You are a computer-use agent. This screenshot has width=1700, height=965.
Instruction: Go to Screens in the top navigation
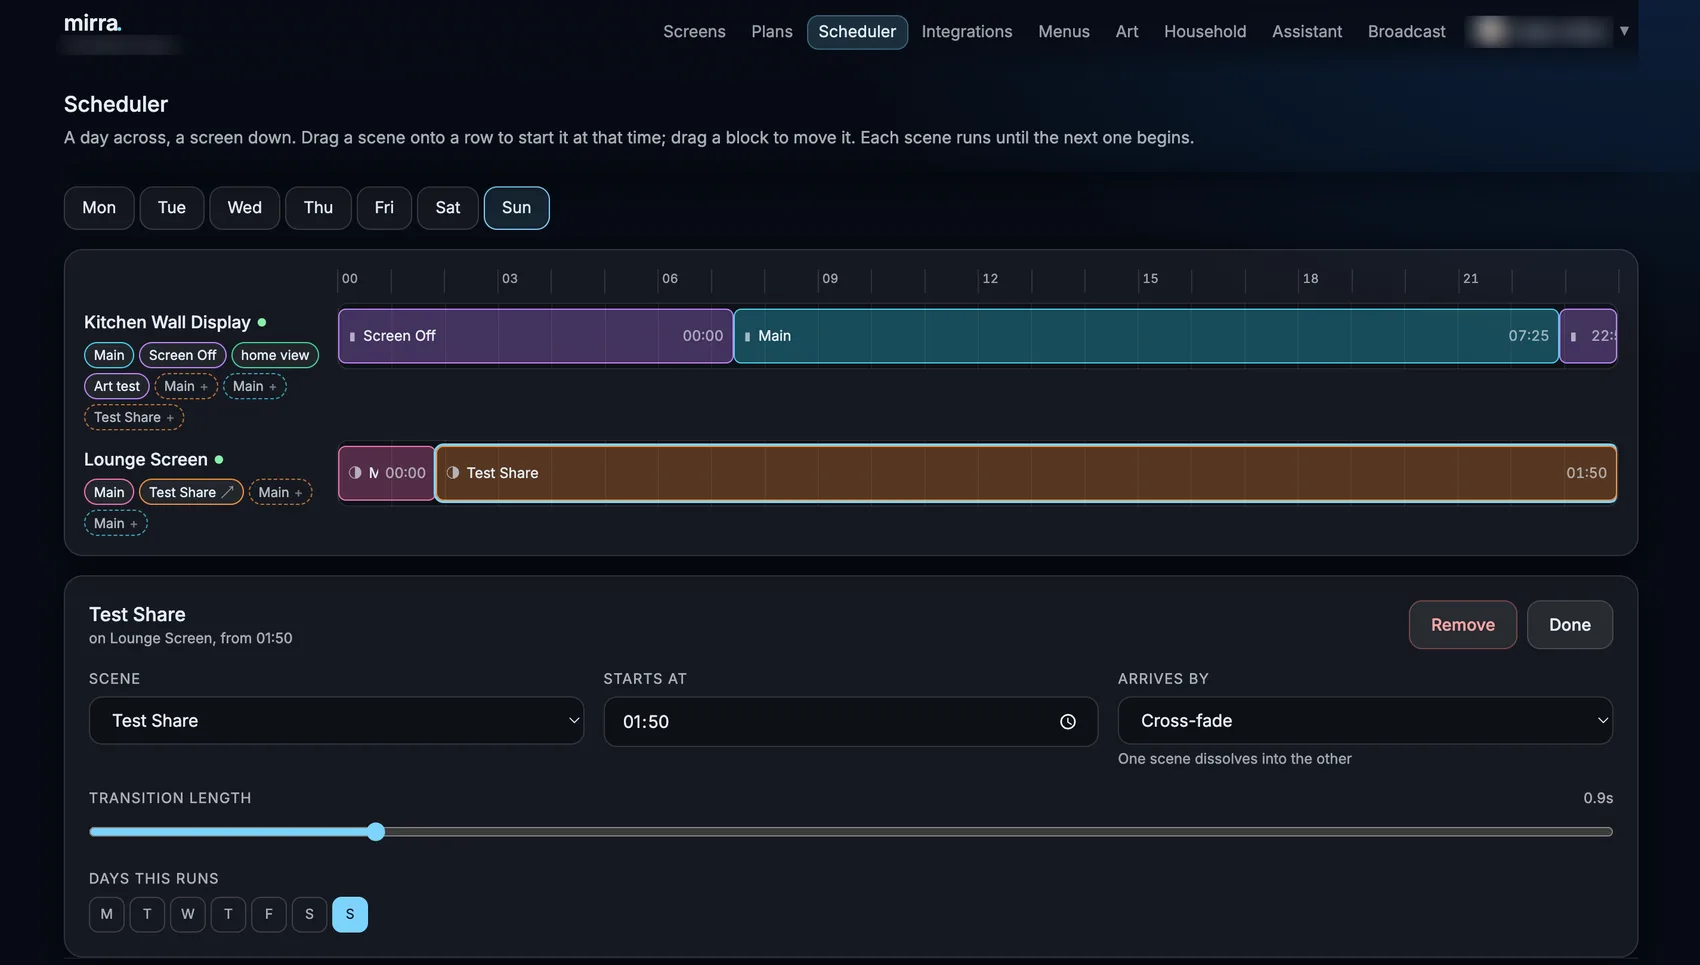[x=694, y=32]
